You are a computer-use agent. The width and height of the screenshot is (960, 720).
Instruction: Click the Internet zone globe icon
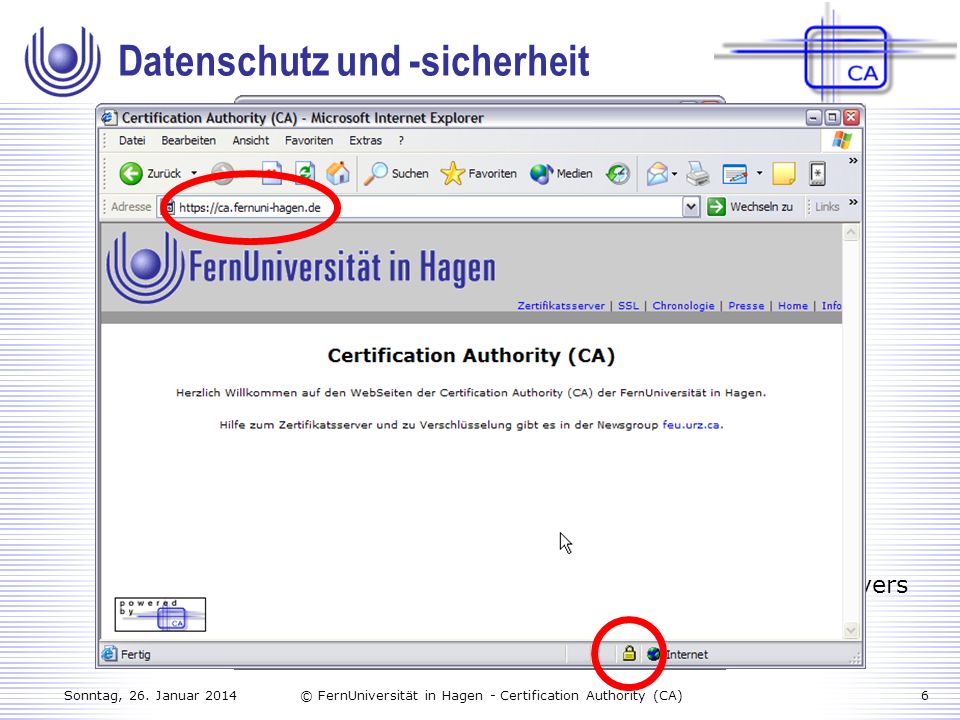pos(653,654)
